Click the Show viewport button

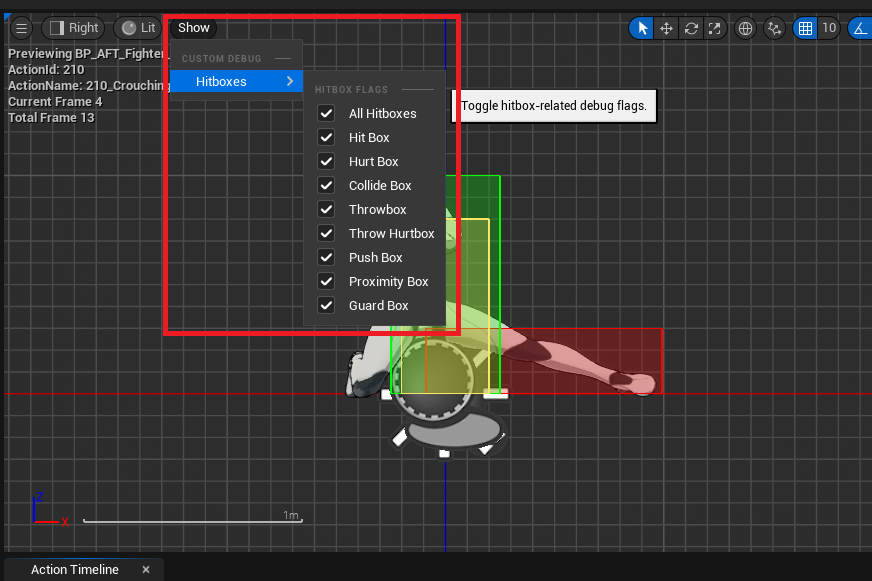[194, 28]
